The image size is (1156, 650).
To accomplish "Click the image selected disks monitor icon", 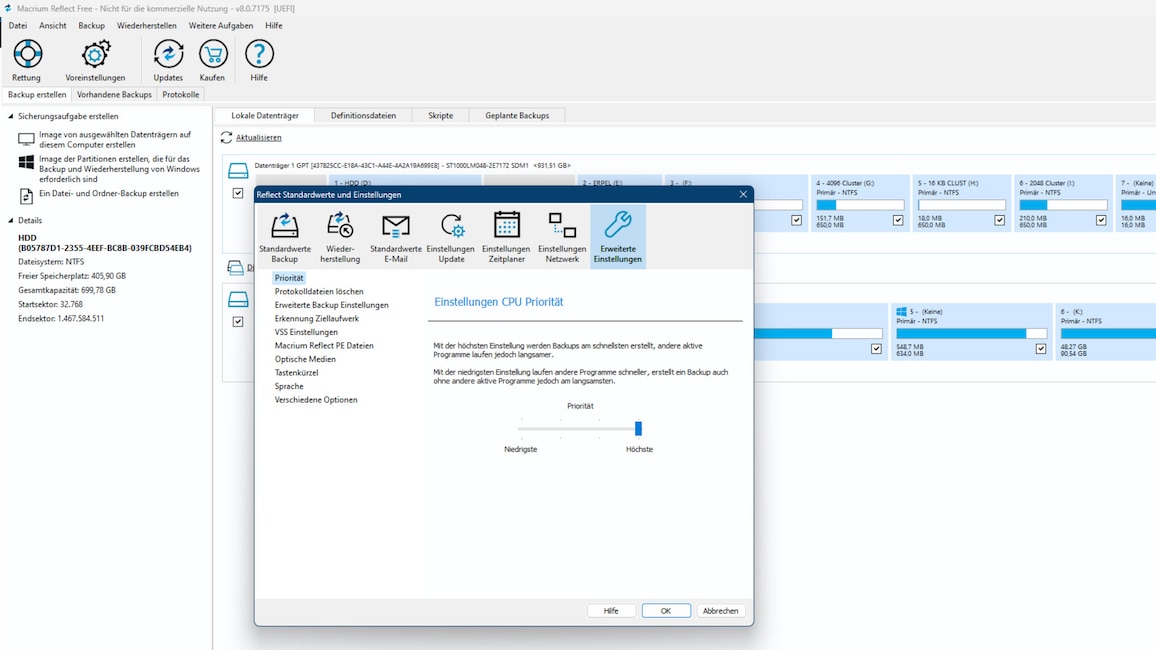I will (26, 139).
